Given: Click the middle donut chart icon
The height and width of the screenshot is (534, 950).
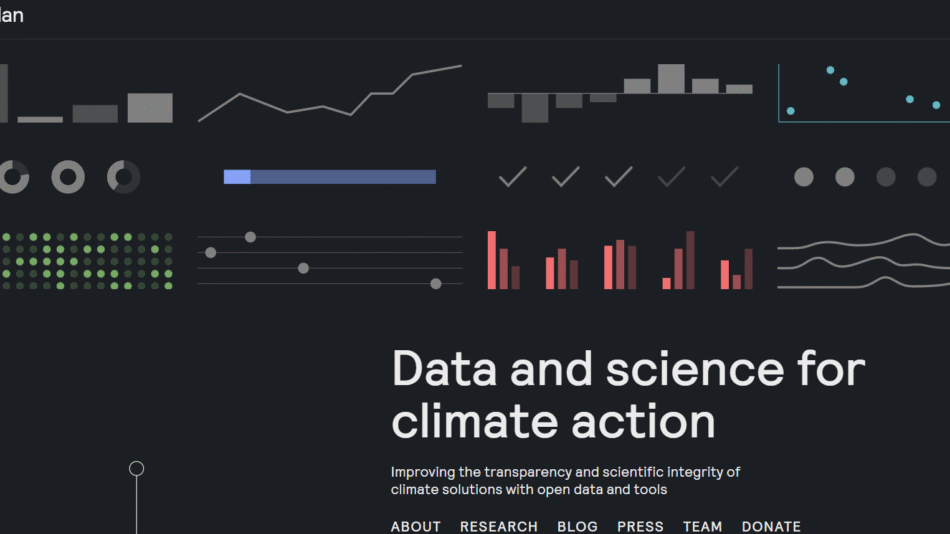Looking at the screenshot, I should (68, 177).
